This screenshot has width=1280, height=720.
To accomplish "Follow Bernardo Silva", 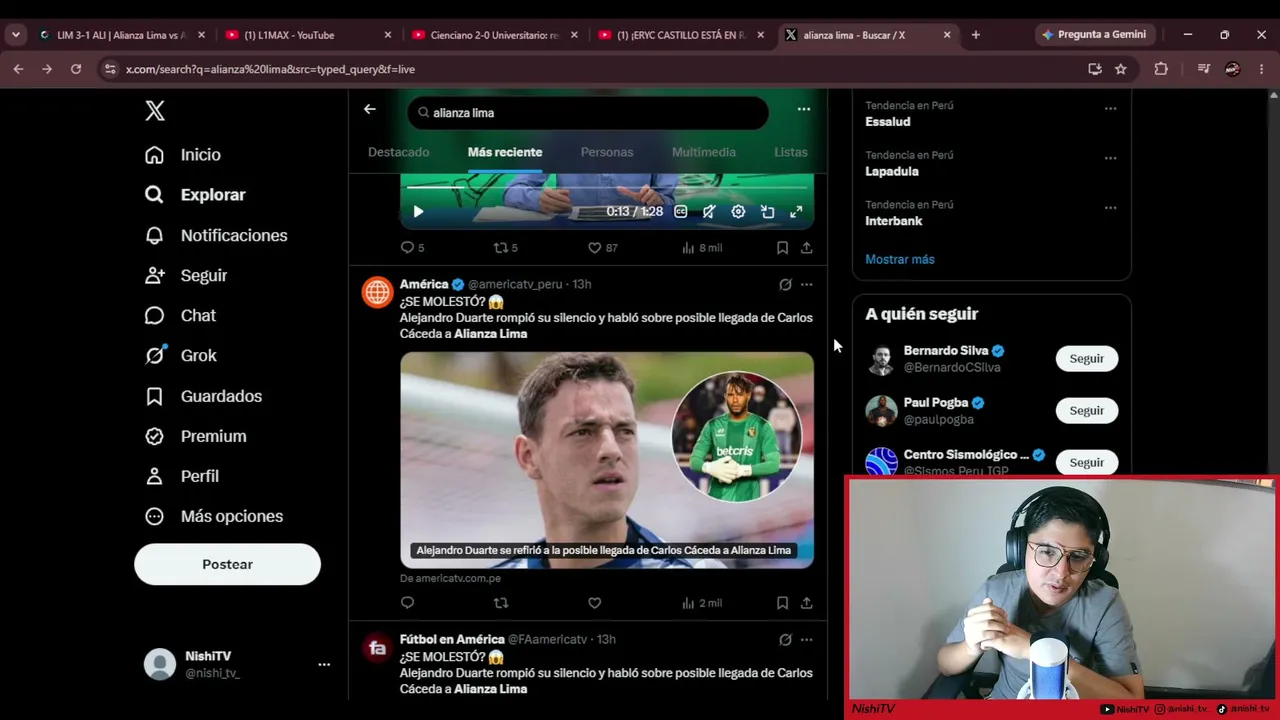I will pos(1087,359).
